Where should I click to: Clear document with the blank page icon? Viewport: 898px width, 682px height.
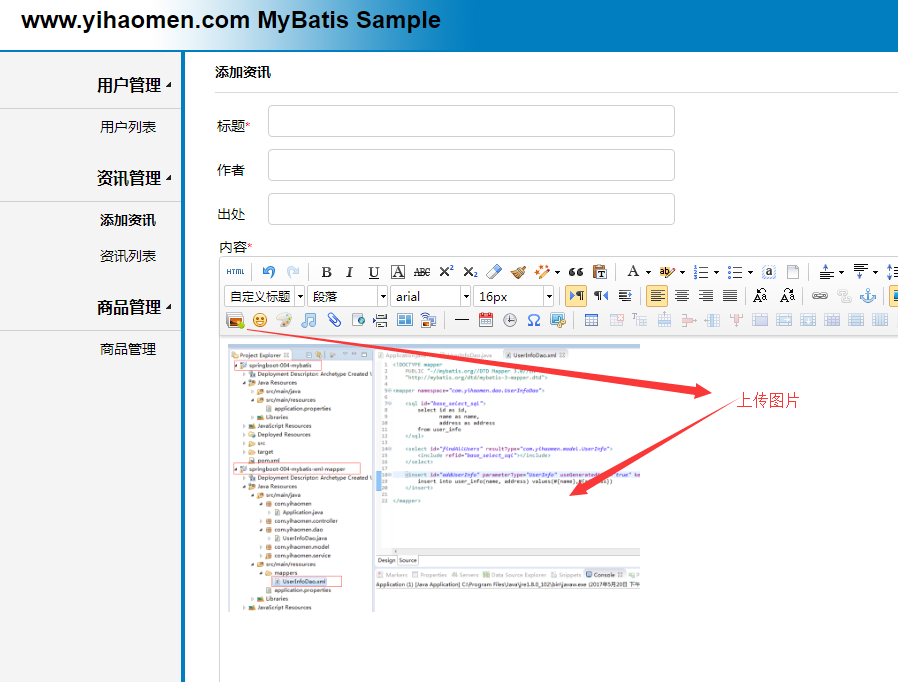click(x=793, y=272)
